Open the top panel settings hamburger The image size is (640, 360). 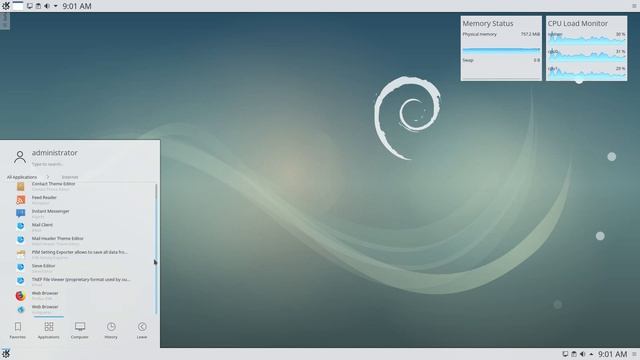tap(634, 6)
